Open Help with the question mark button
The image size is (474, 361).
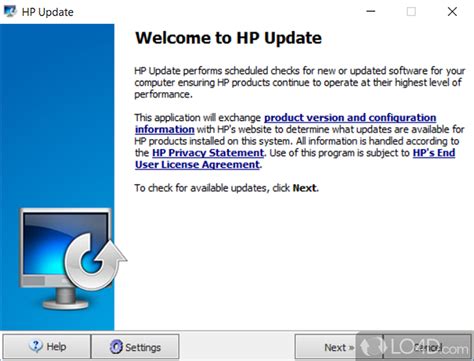[47, 347]
